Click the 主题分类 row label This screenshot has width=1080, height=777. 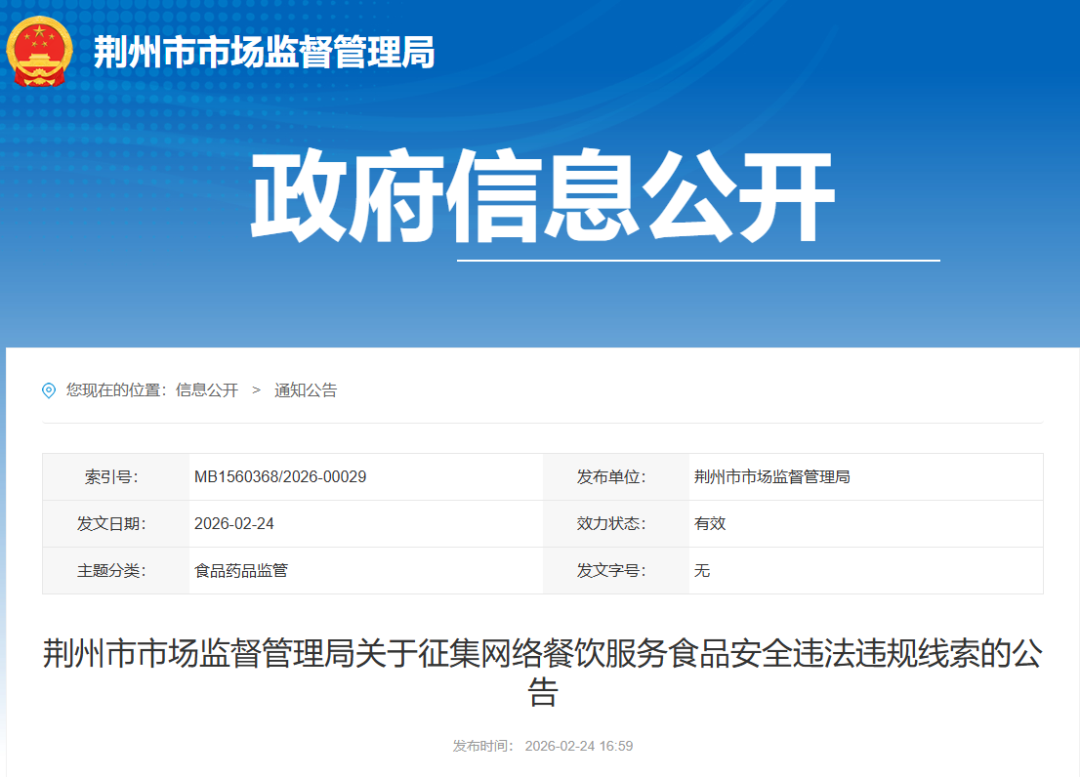[x=113, y=570]
